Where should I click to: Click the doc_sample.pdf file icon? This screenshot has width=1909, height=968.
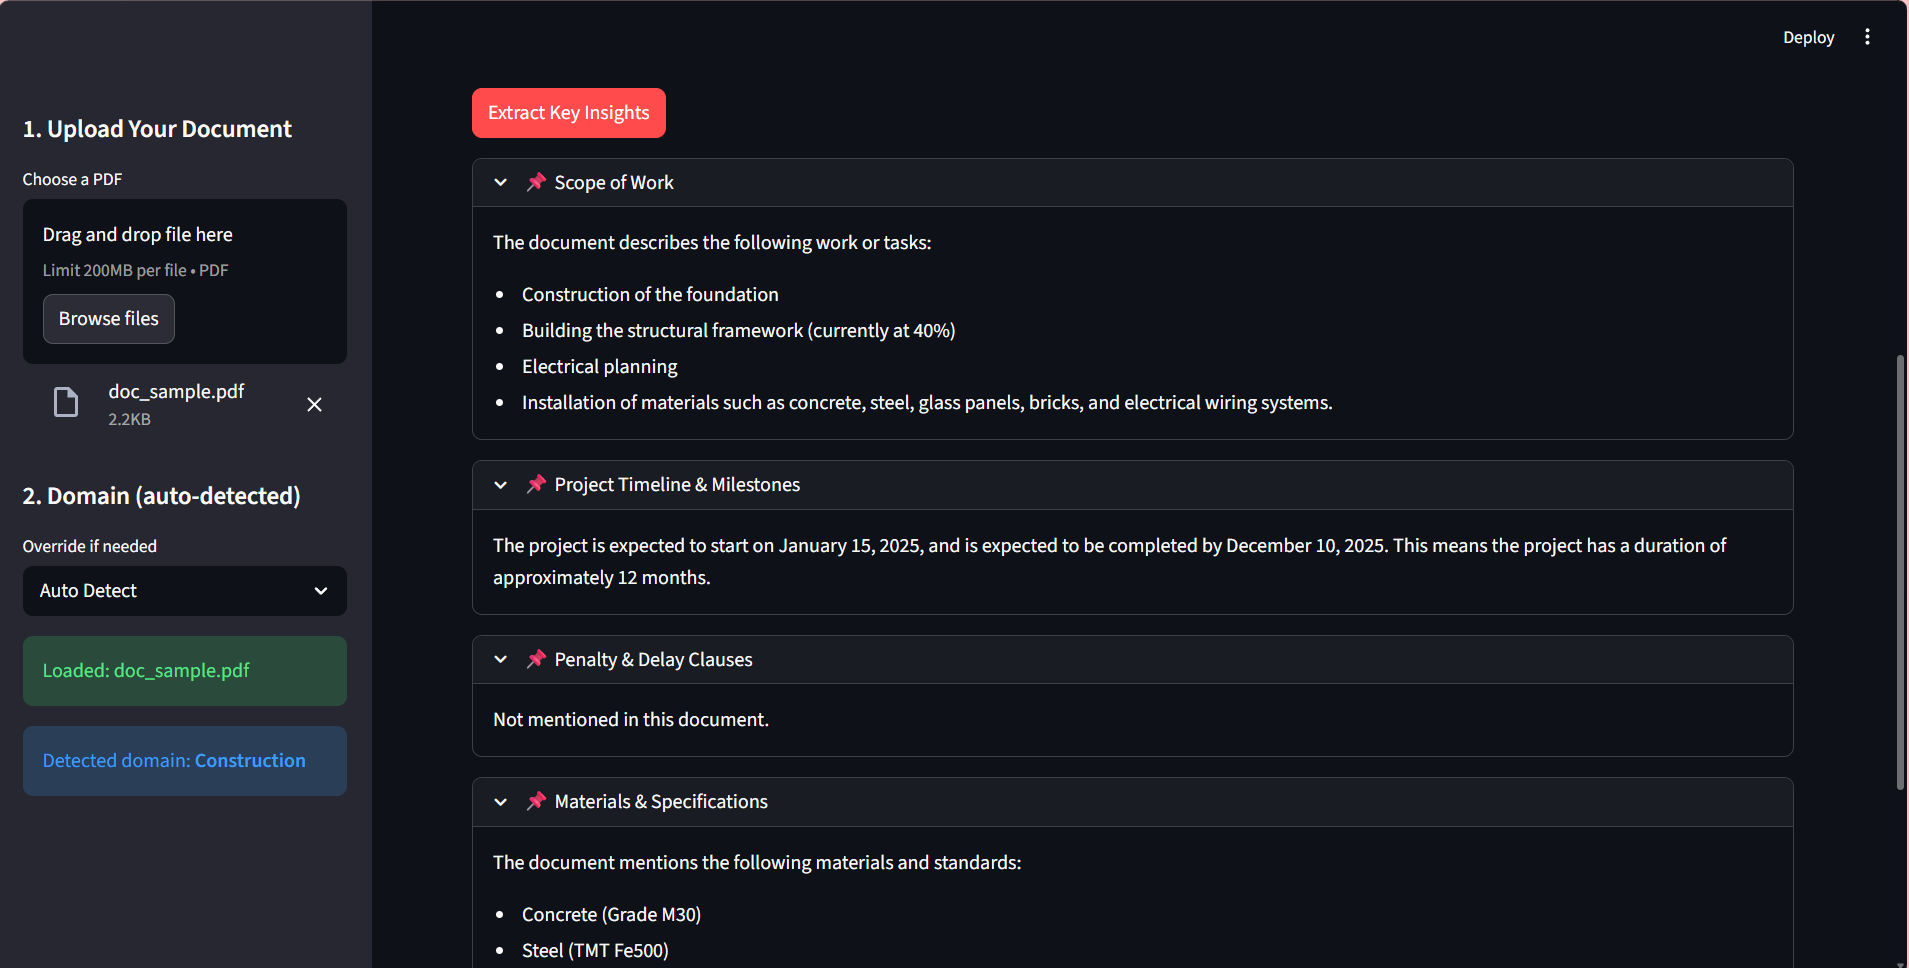pos(66,402)
